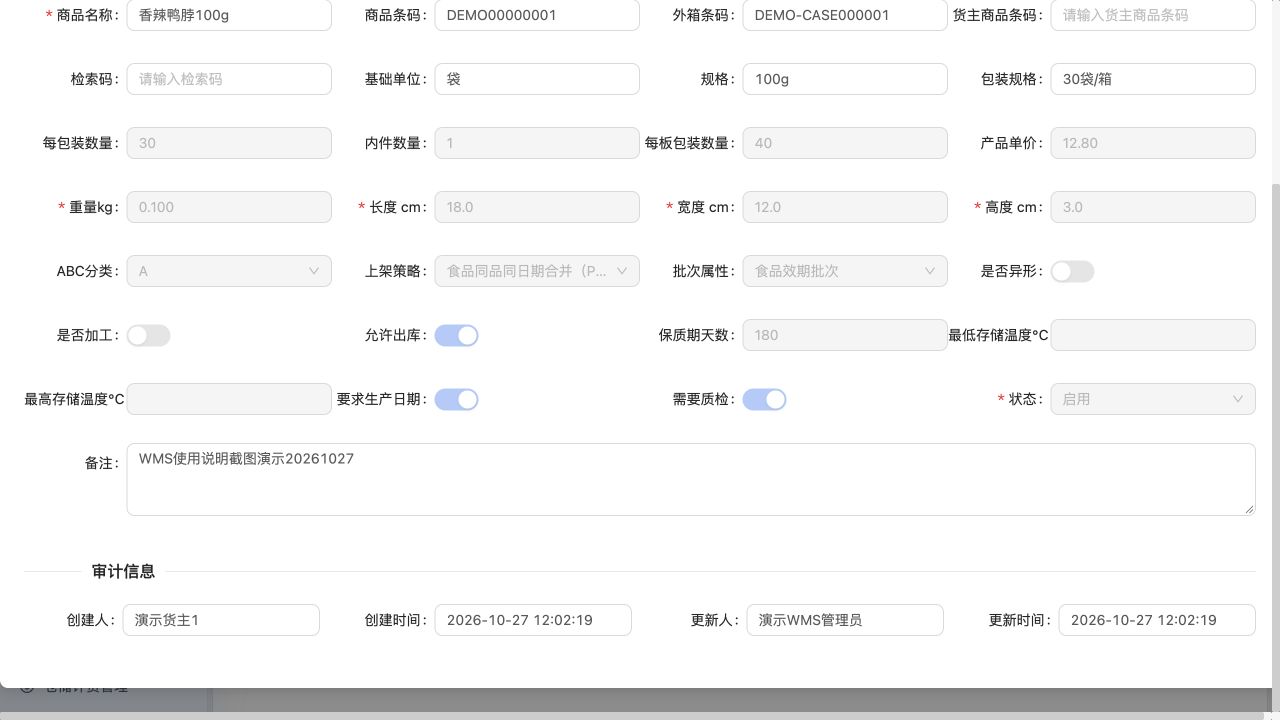The image size is (1280, 720).
Task: Click the 创建时间 field
Action: click(x=533, y=620)
